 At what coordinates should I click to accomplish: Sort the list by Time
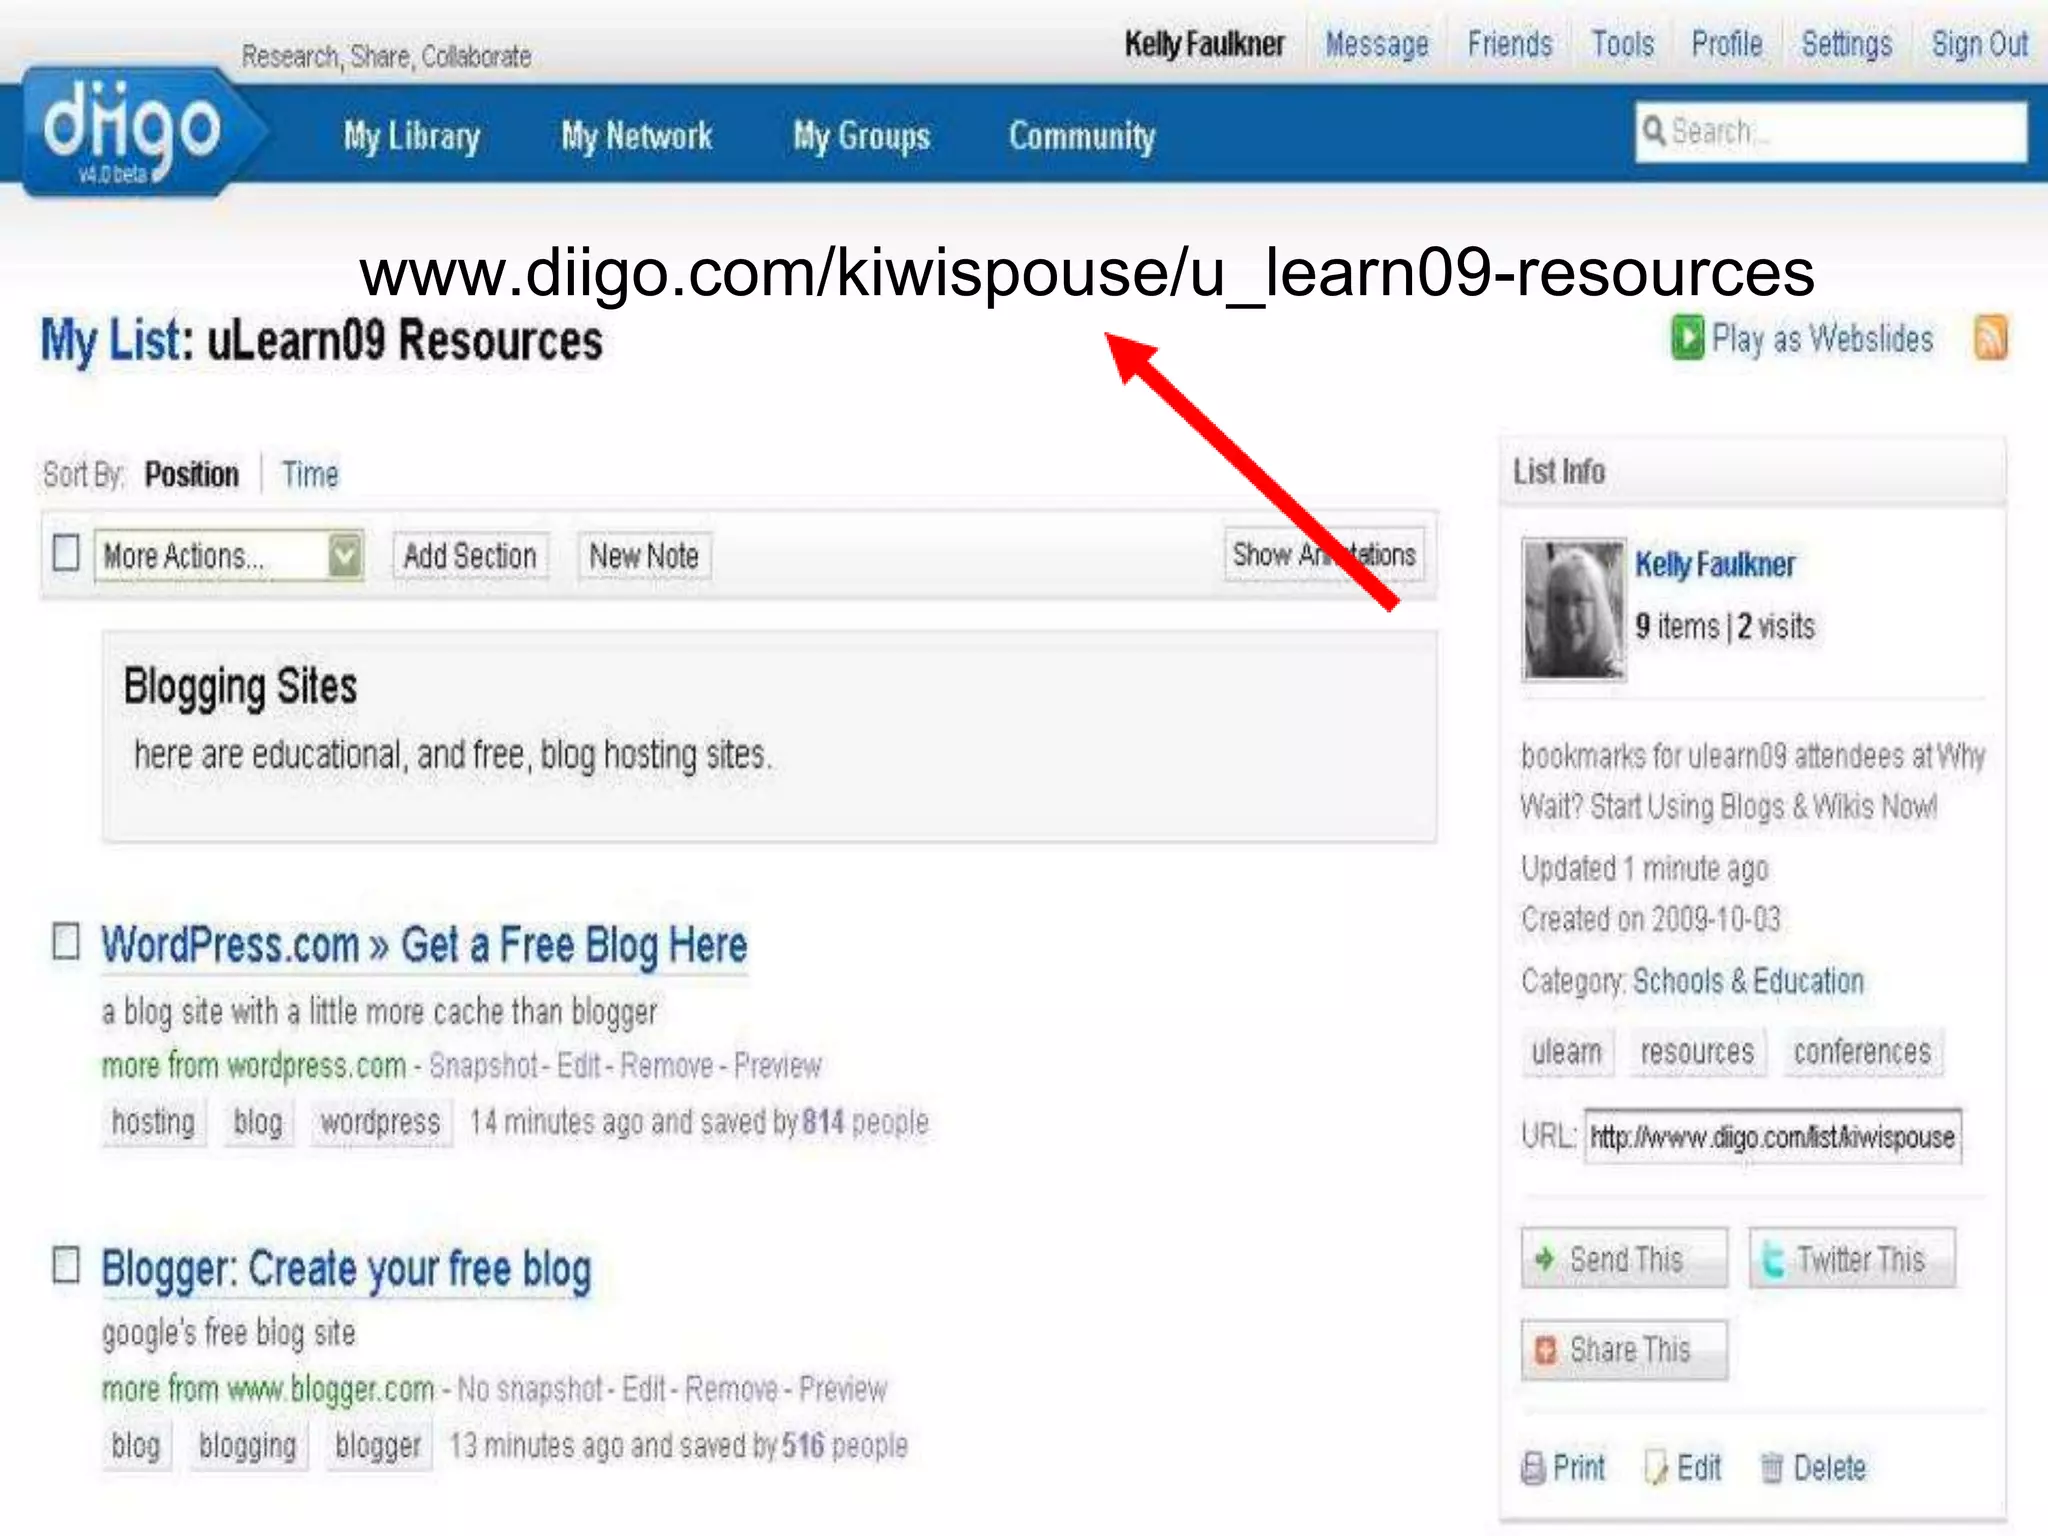310,474
